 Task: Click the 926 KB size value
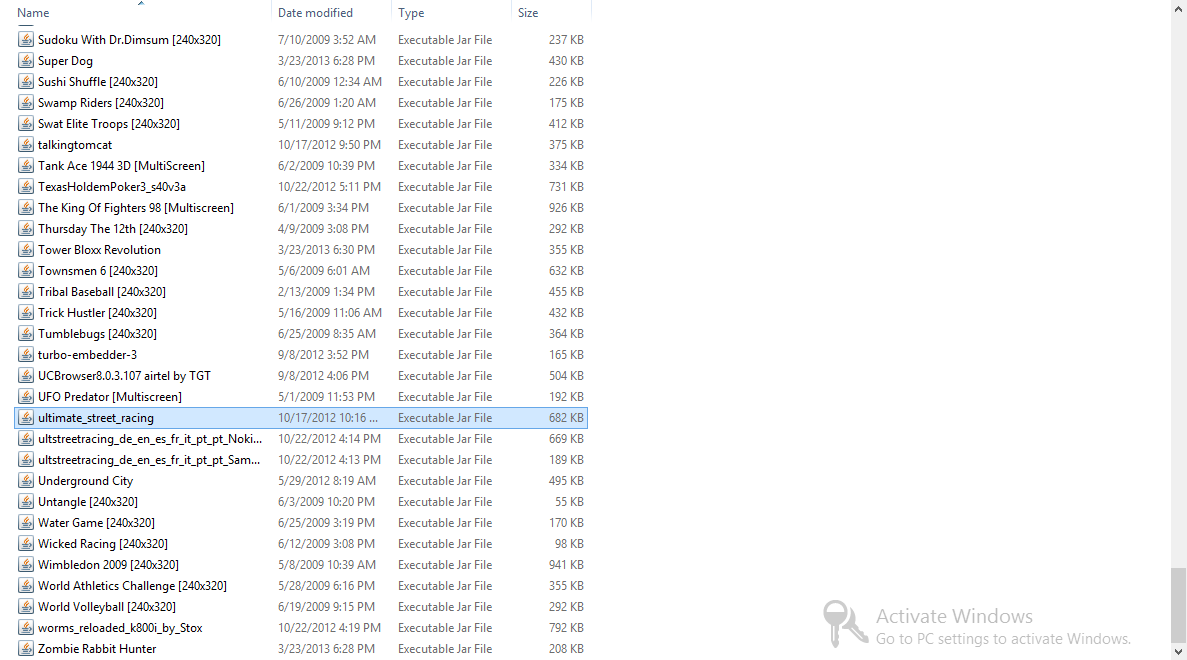(x=566, y=207)
